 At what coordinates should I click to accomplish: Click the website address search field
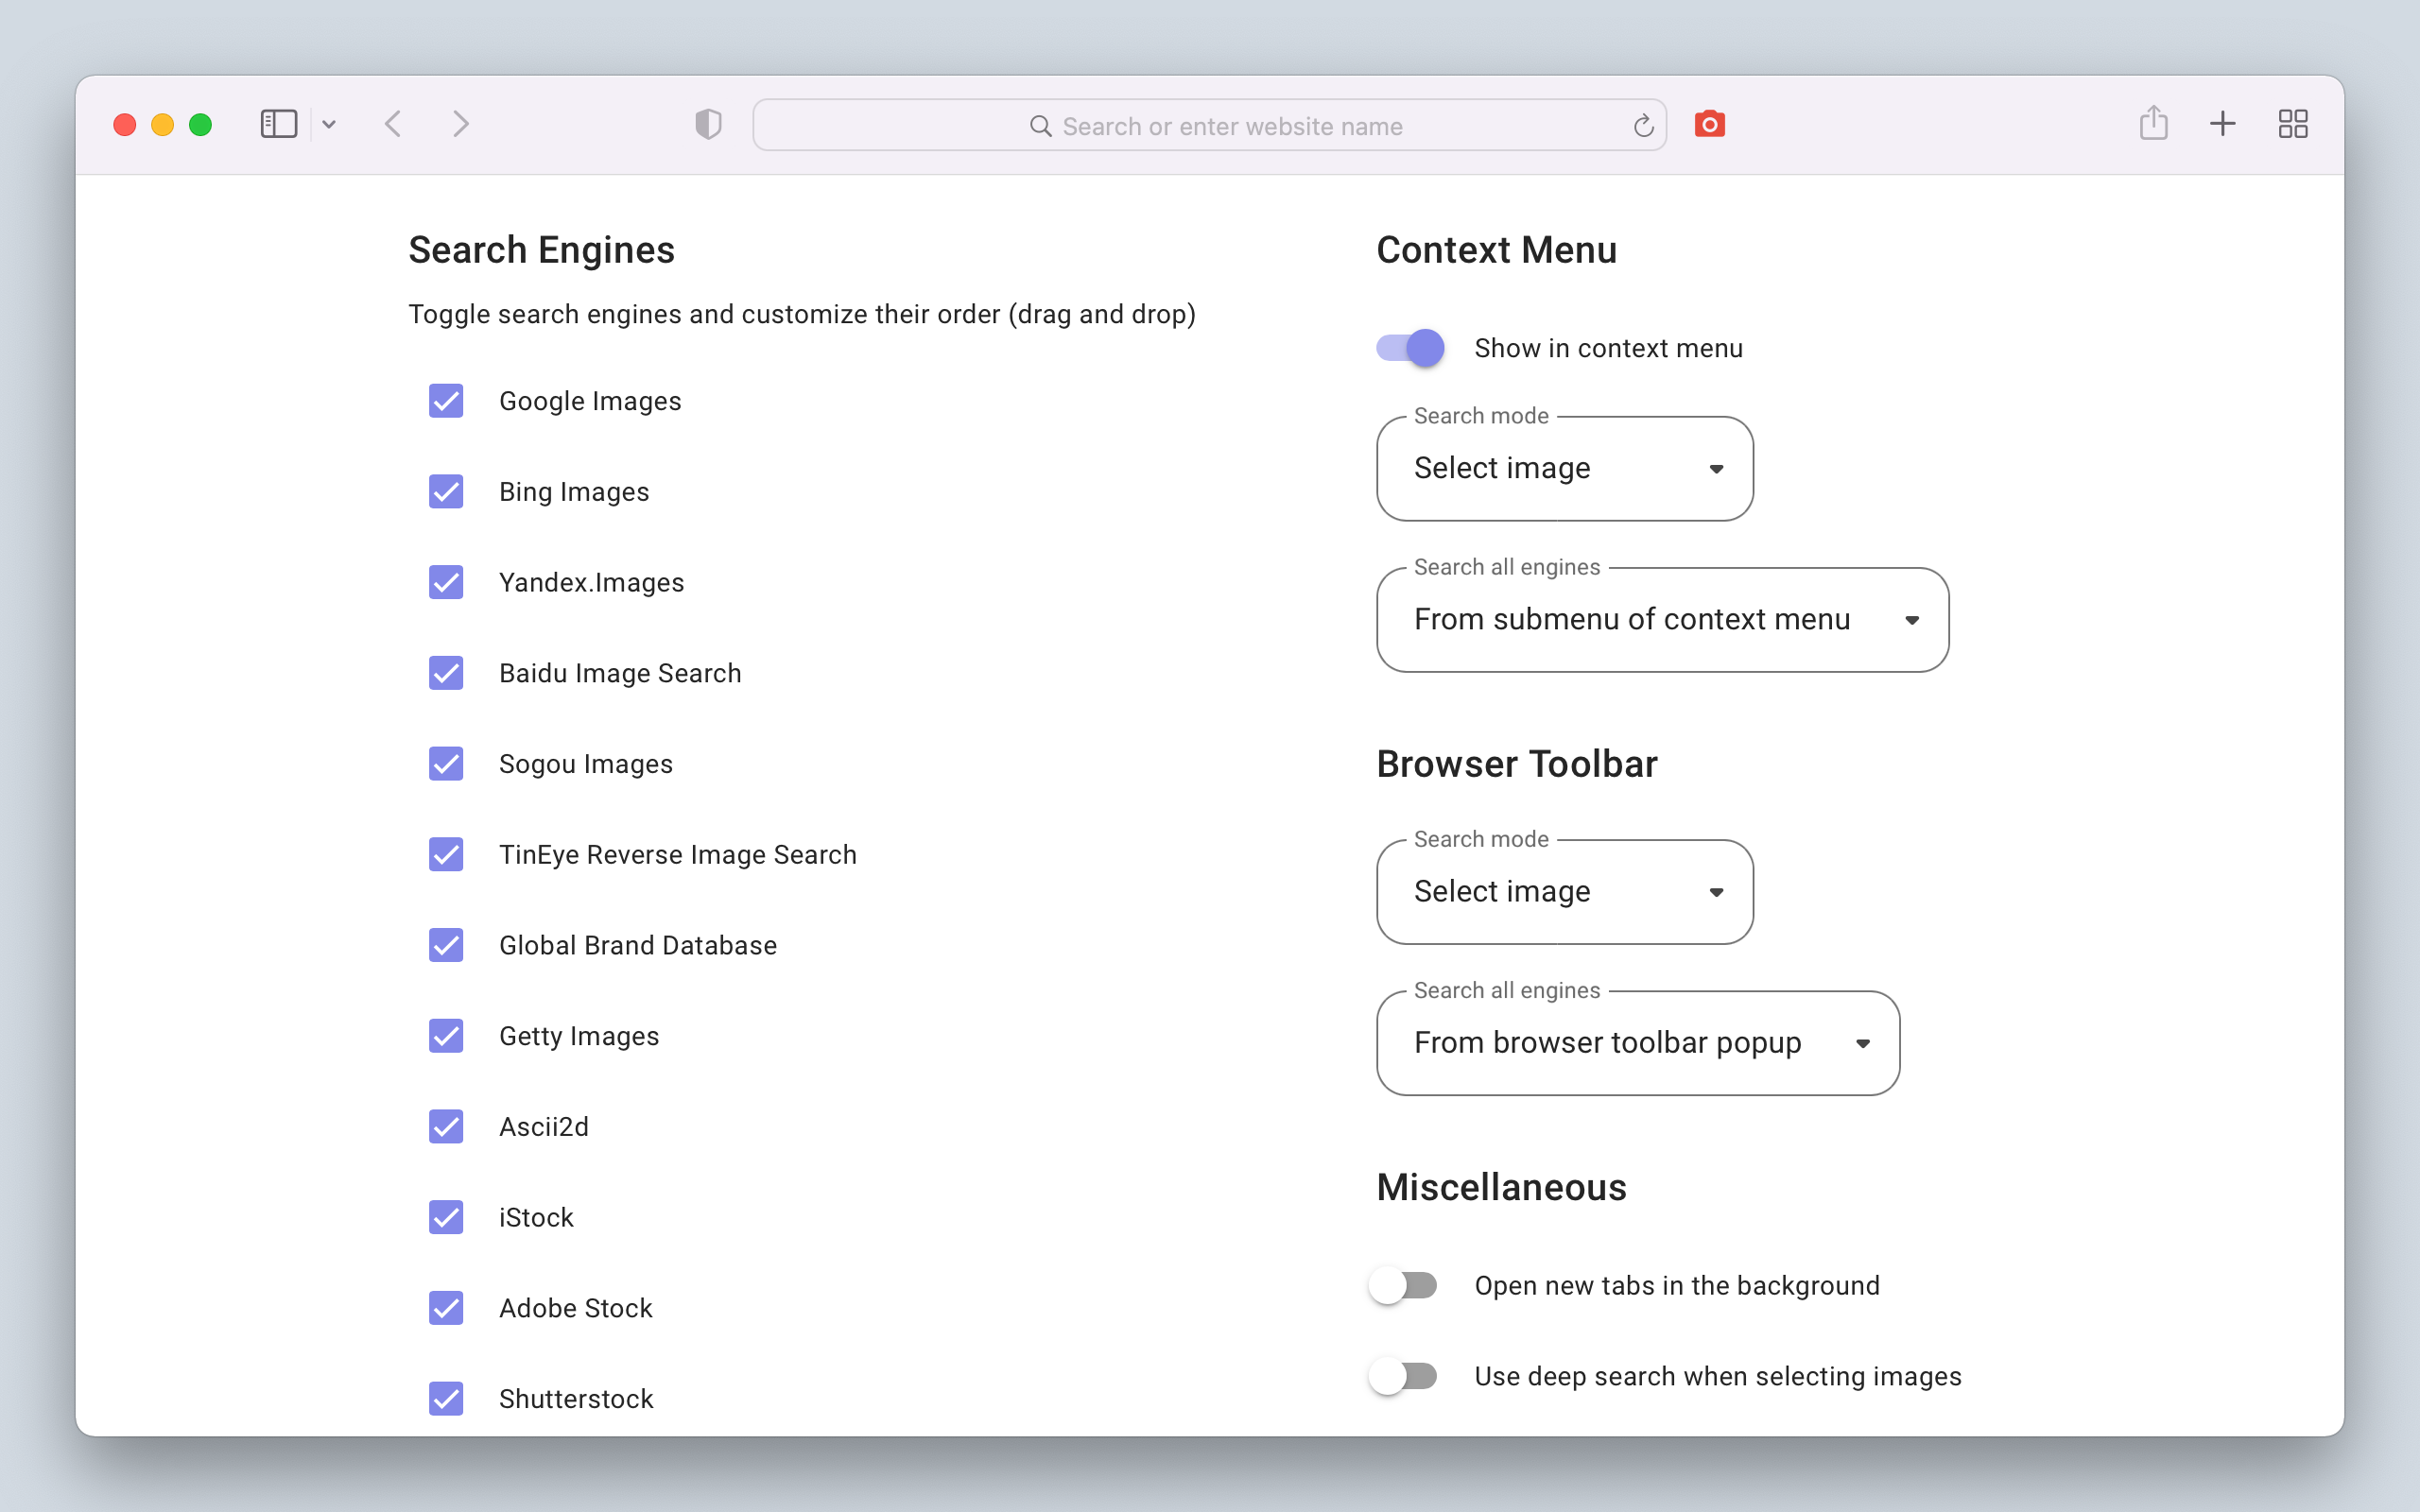coord(1210,126)
